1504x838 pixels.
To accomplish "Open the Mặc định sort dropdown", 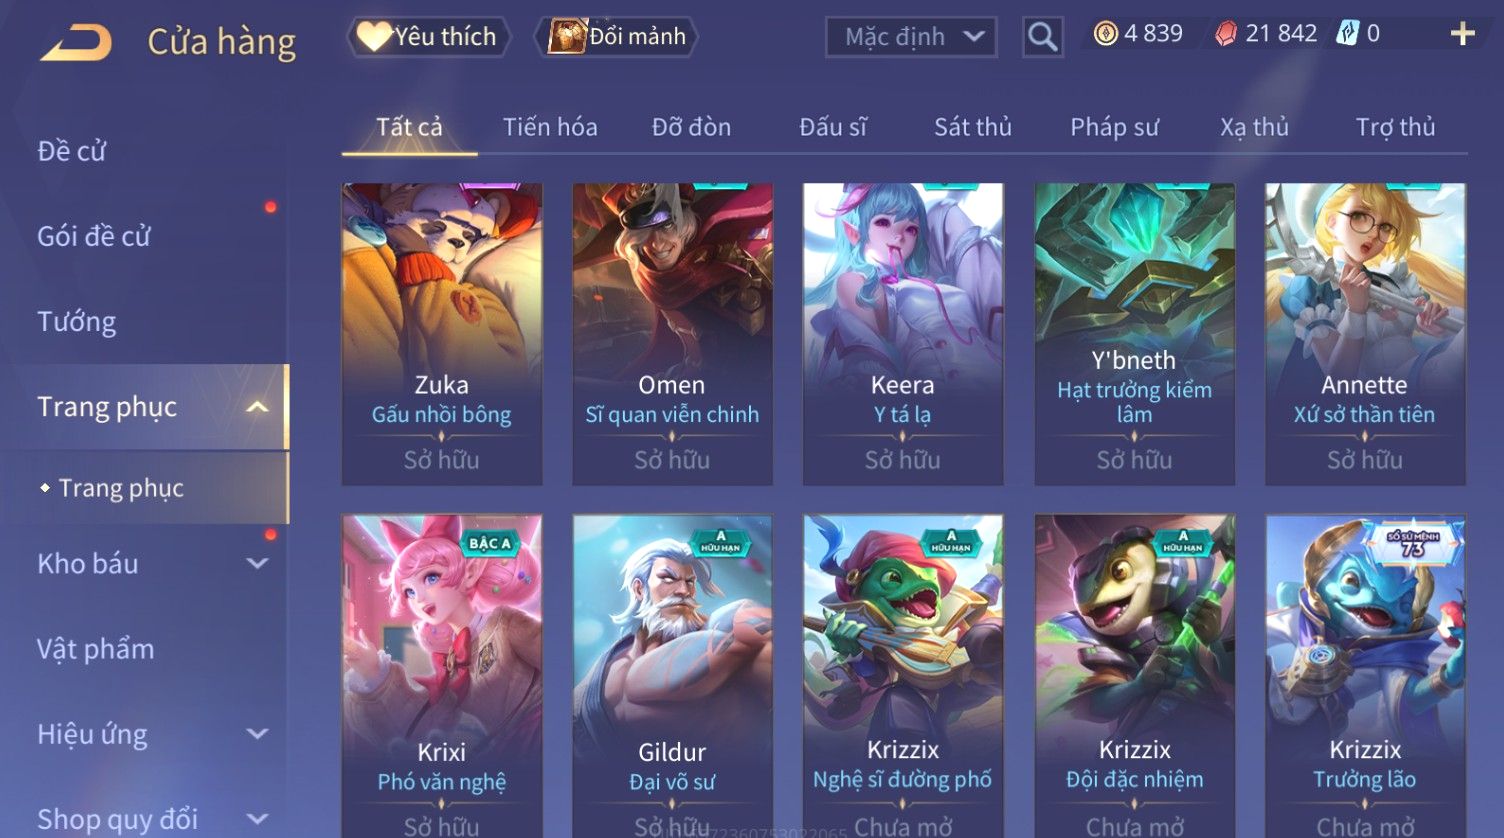I will (x=911, y=37).
